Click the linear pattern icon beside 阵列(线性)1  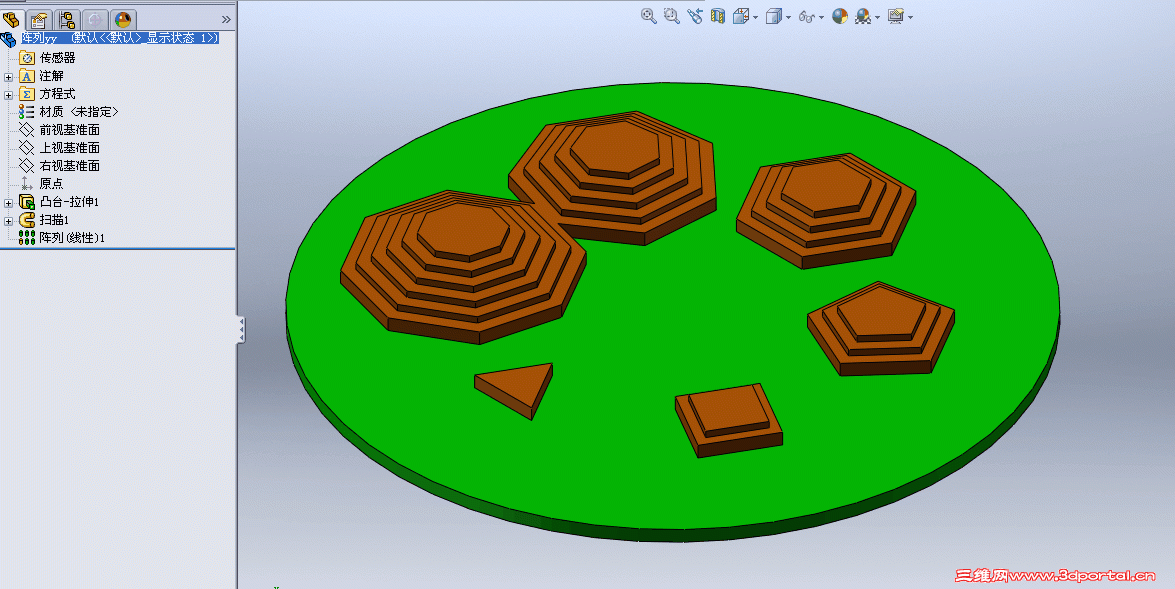(27, 238)
